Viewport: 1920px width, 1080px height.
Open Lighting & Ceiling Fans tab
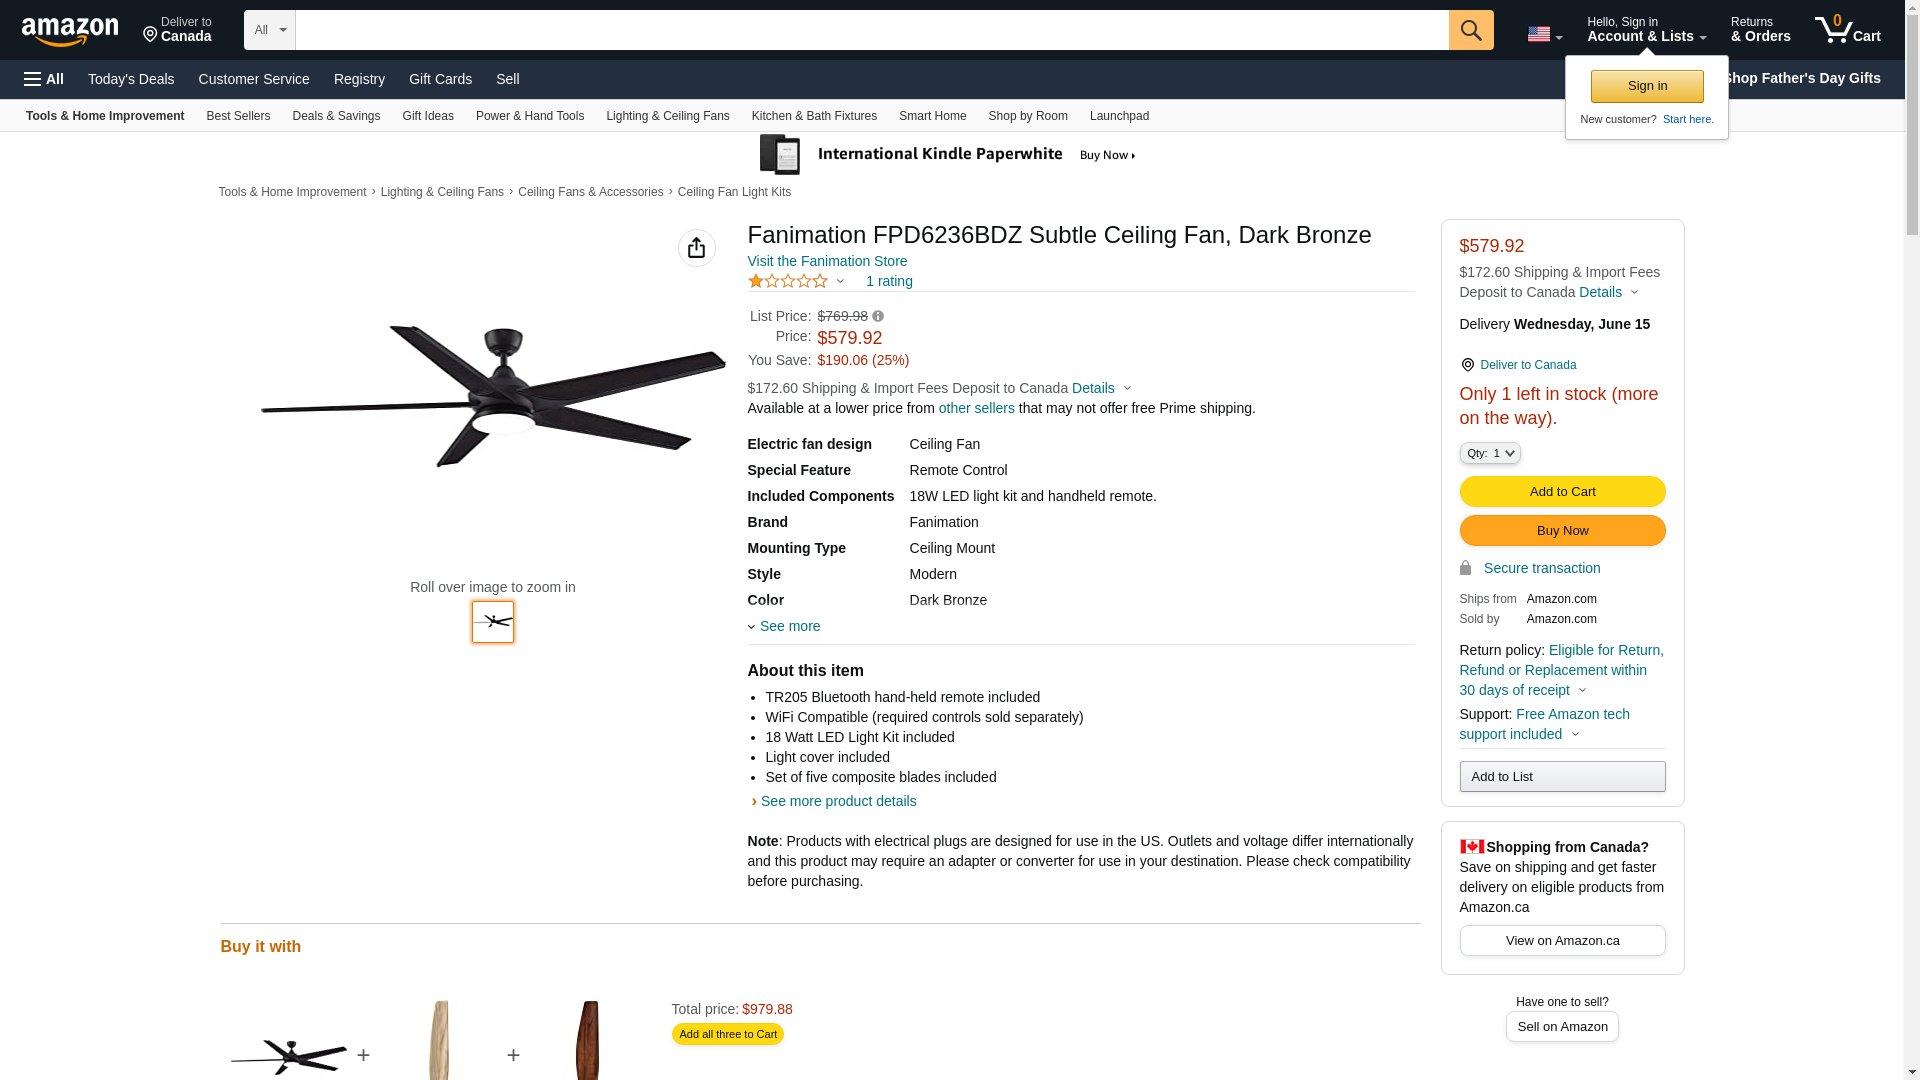pyautogui.click(x=667, y=116)
